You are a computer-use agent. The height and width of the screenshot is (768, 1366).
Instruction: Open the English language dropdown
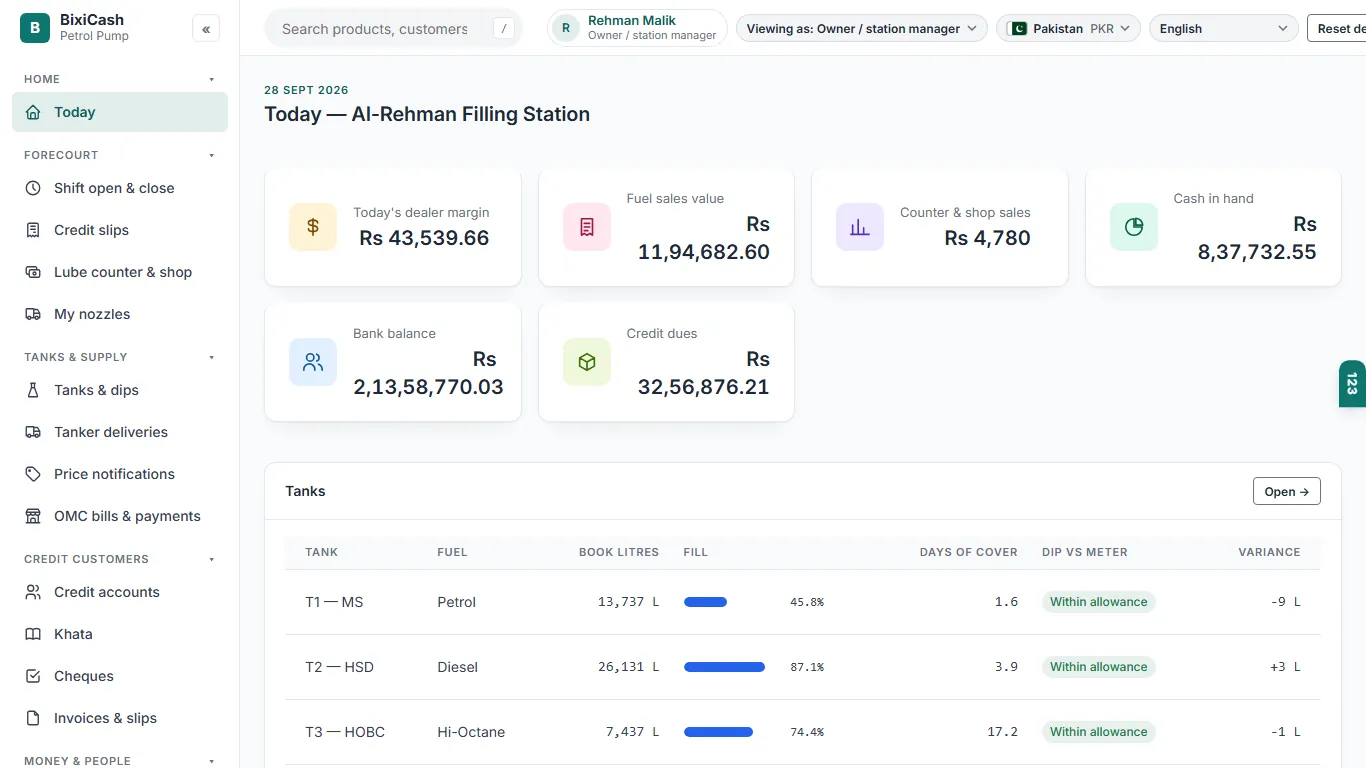click(x=1224, y=29)
